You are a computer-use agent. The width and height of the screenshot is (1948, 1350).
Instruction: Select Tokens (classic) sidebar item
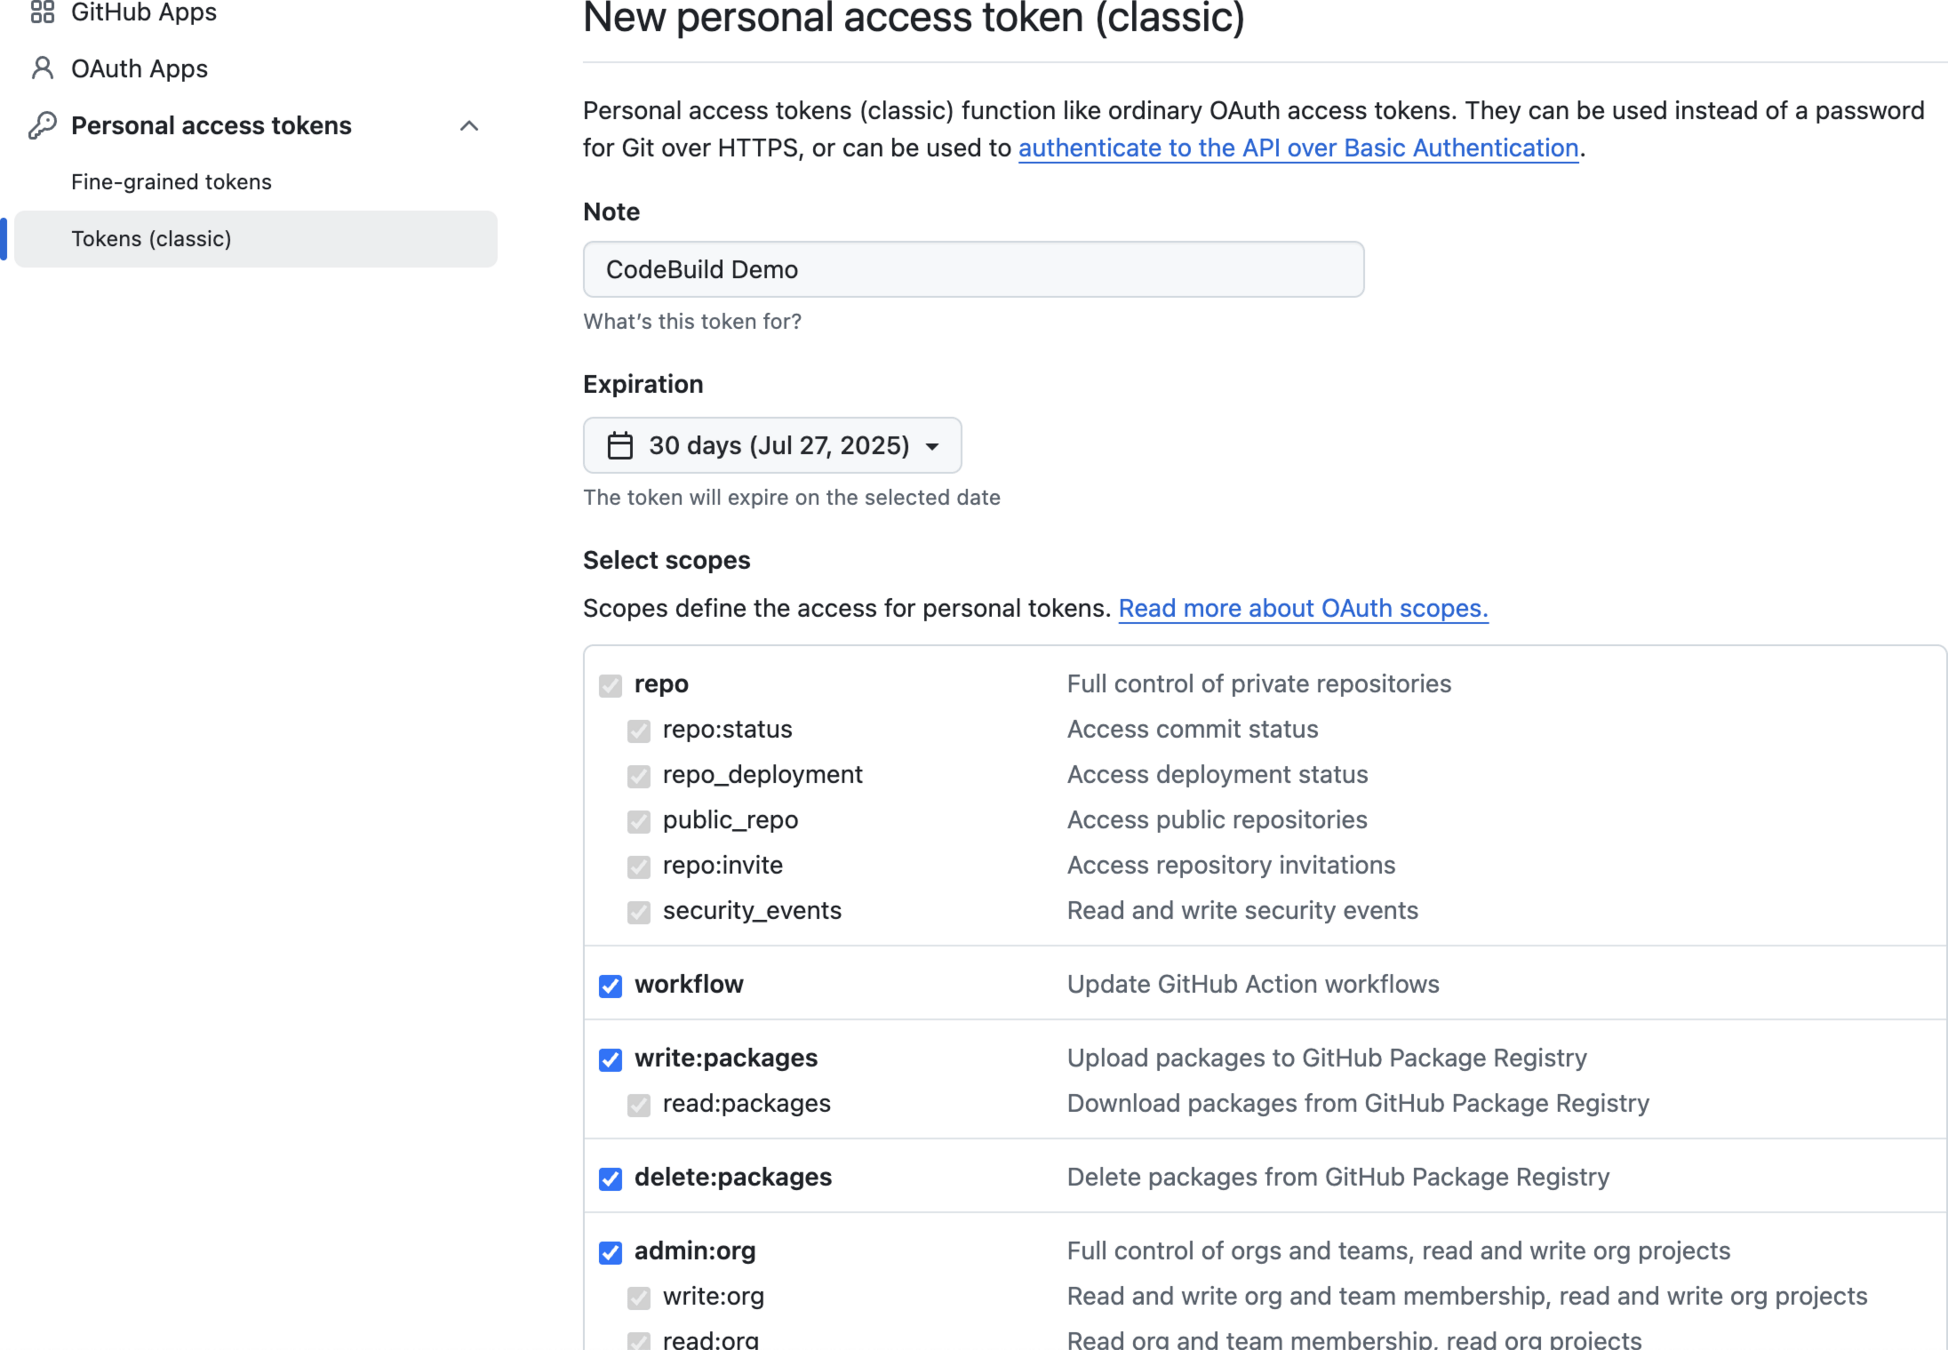[x=151, y=239]
